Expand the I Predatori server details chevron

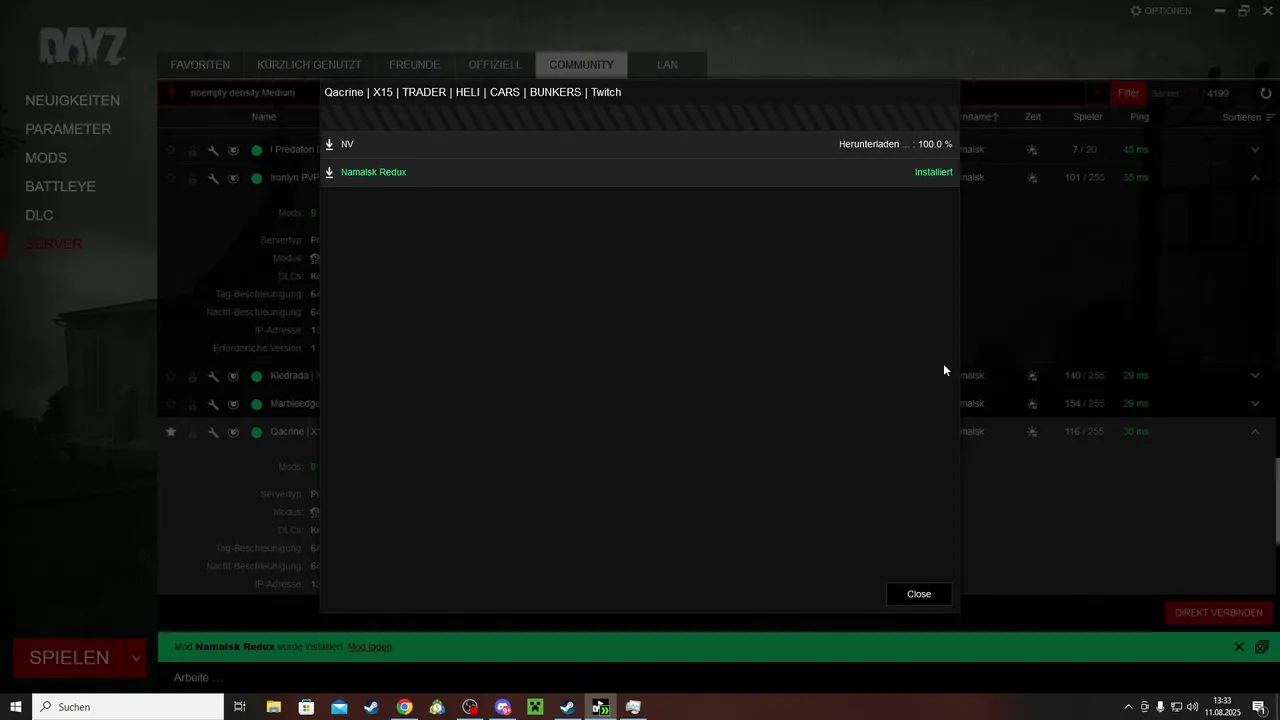pyautogui.click(x=1255, y=150)
